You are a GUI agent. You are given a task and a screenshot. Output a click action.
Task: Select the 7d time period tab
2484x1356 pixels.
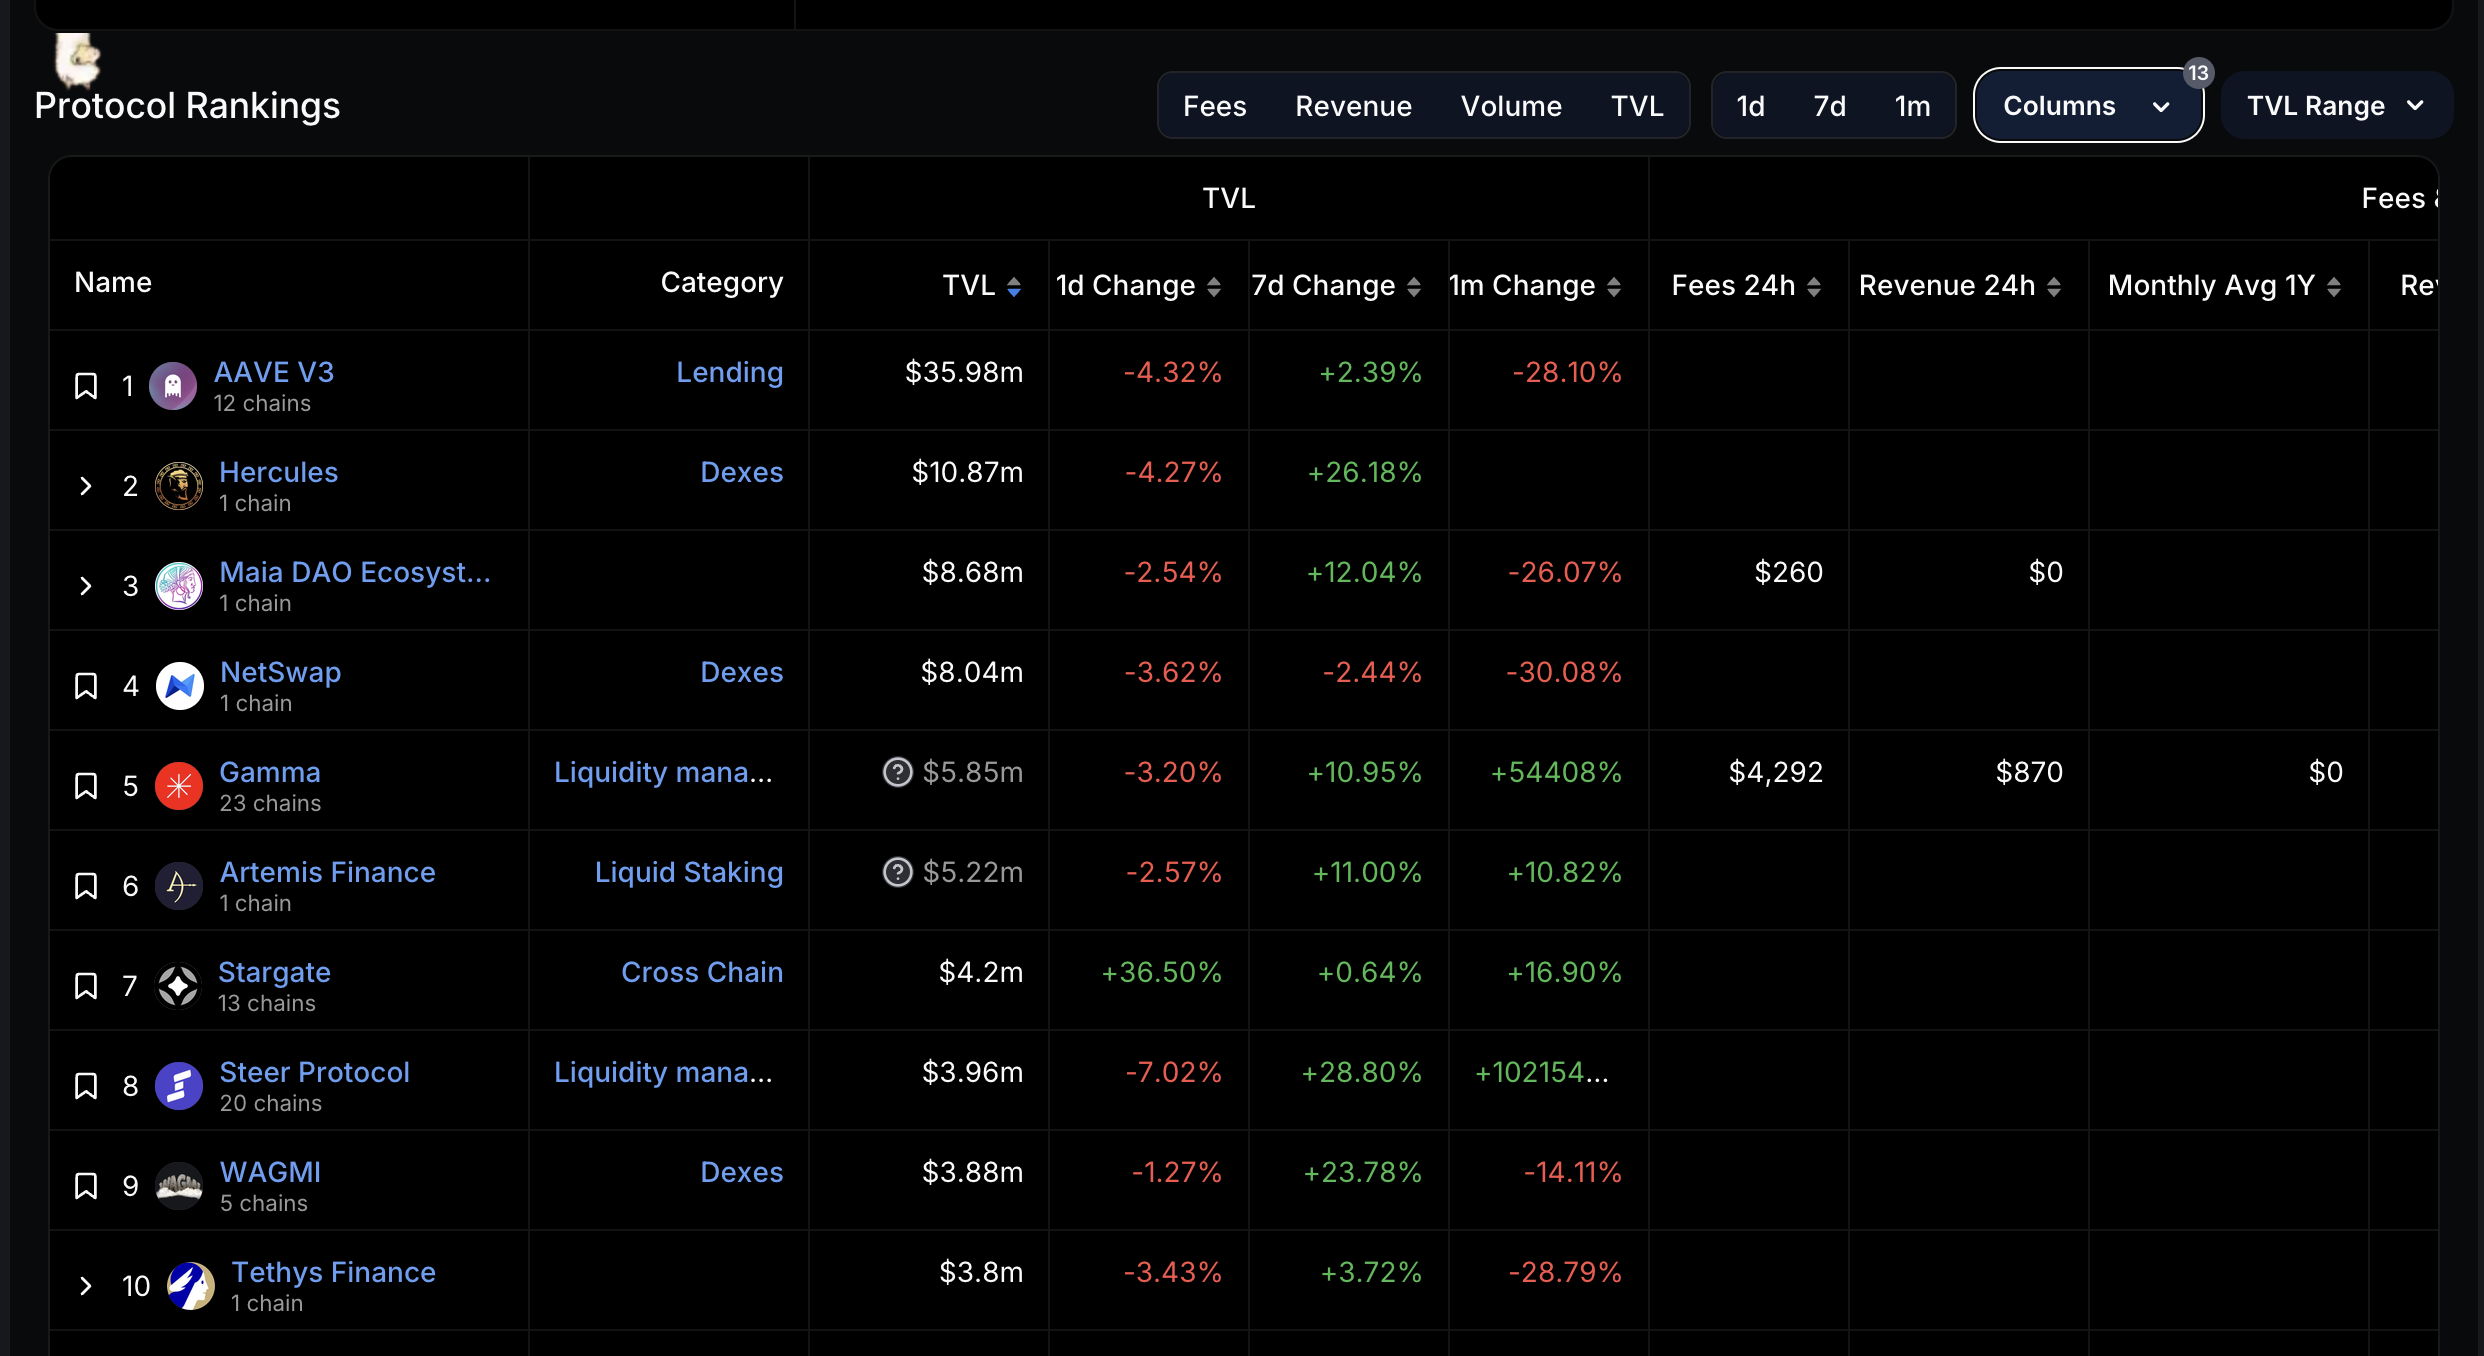click(1829, 106)
